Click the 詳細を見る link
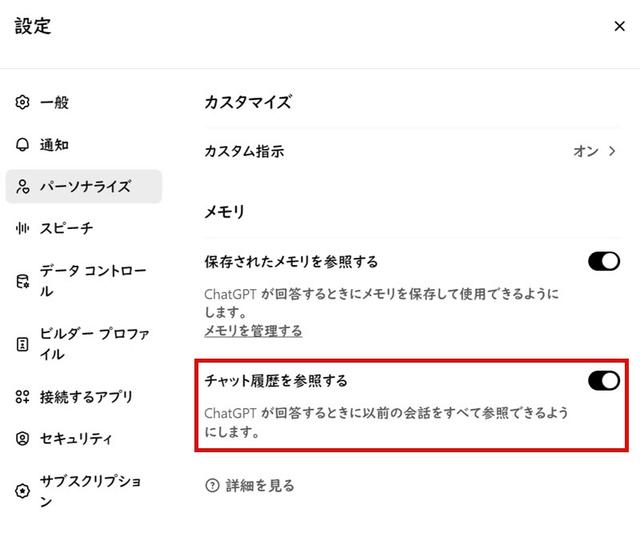640x538 pixels. [260, 486]
